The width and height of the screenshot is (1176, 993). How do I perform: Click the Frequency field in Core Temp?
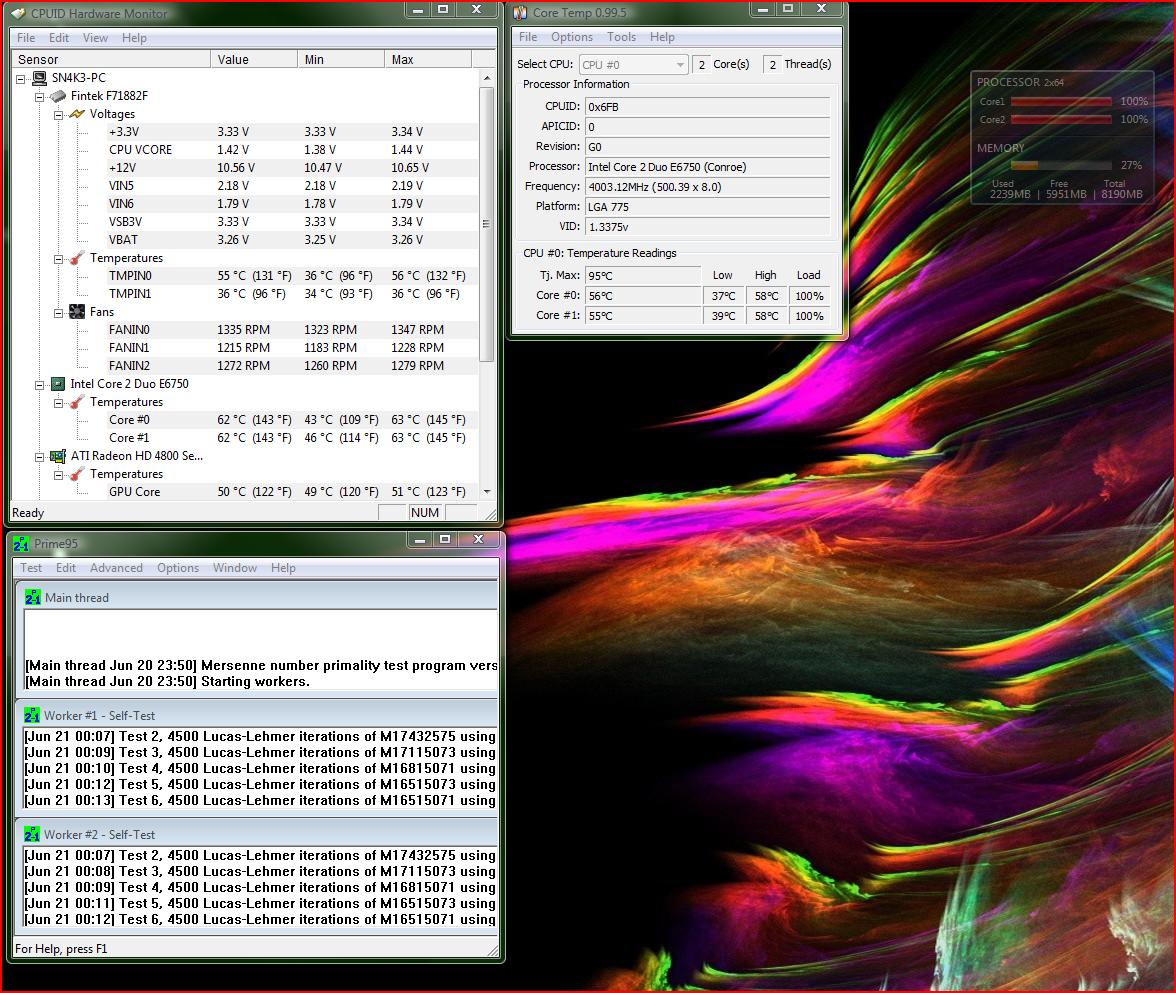point(707,187)
